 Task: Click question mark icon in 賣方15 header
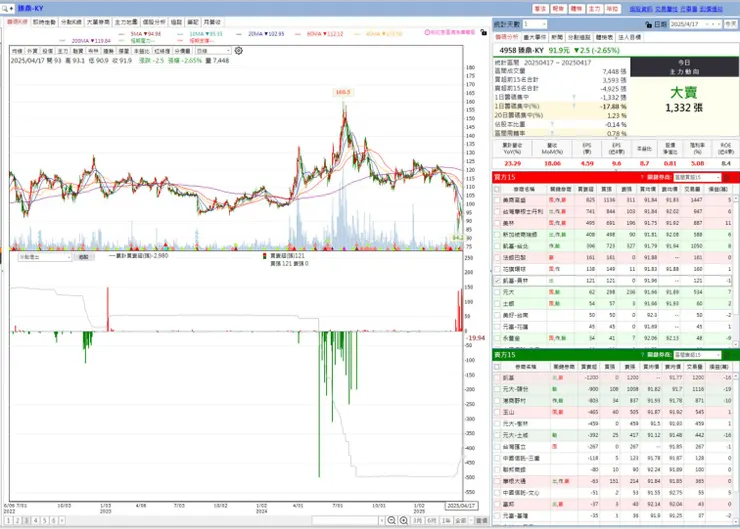(642, 355)
